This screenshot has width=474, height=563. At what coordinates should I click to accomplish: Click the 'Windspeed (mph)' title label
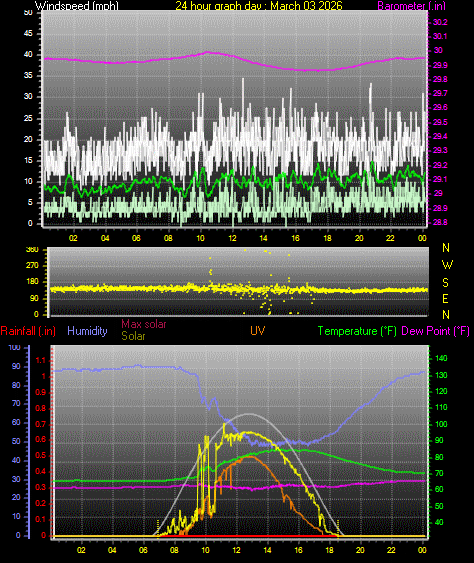point(76,6)
